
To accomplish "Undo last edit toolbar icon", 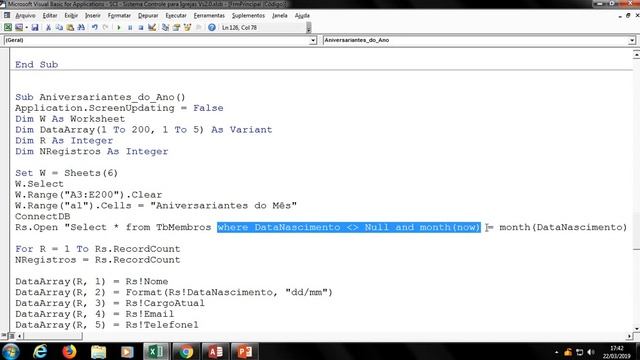I will [x=95, y=27].
